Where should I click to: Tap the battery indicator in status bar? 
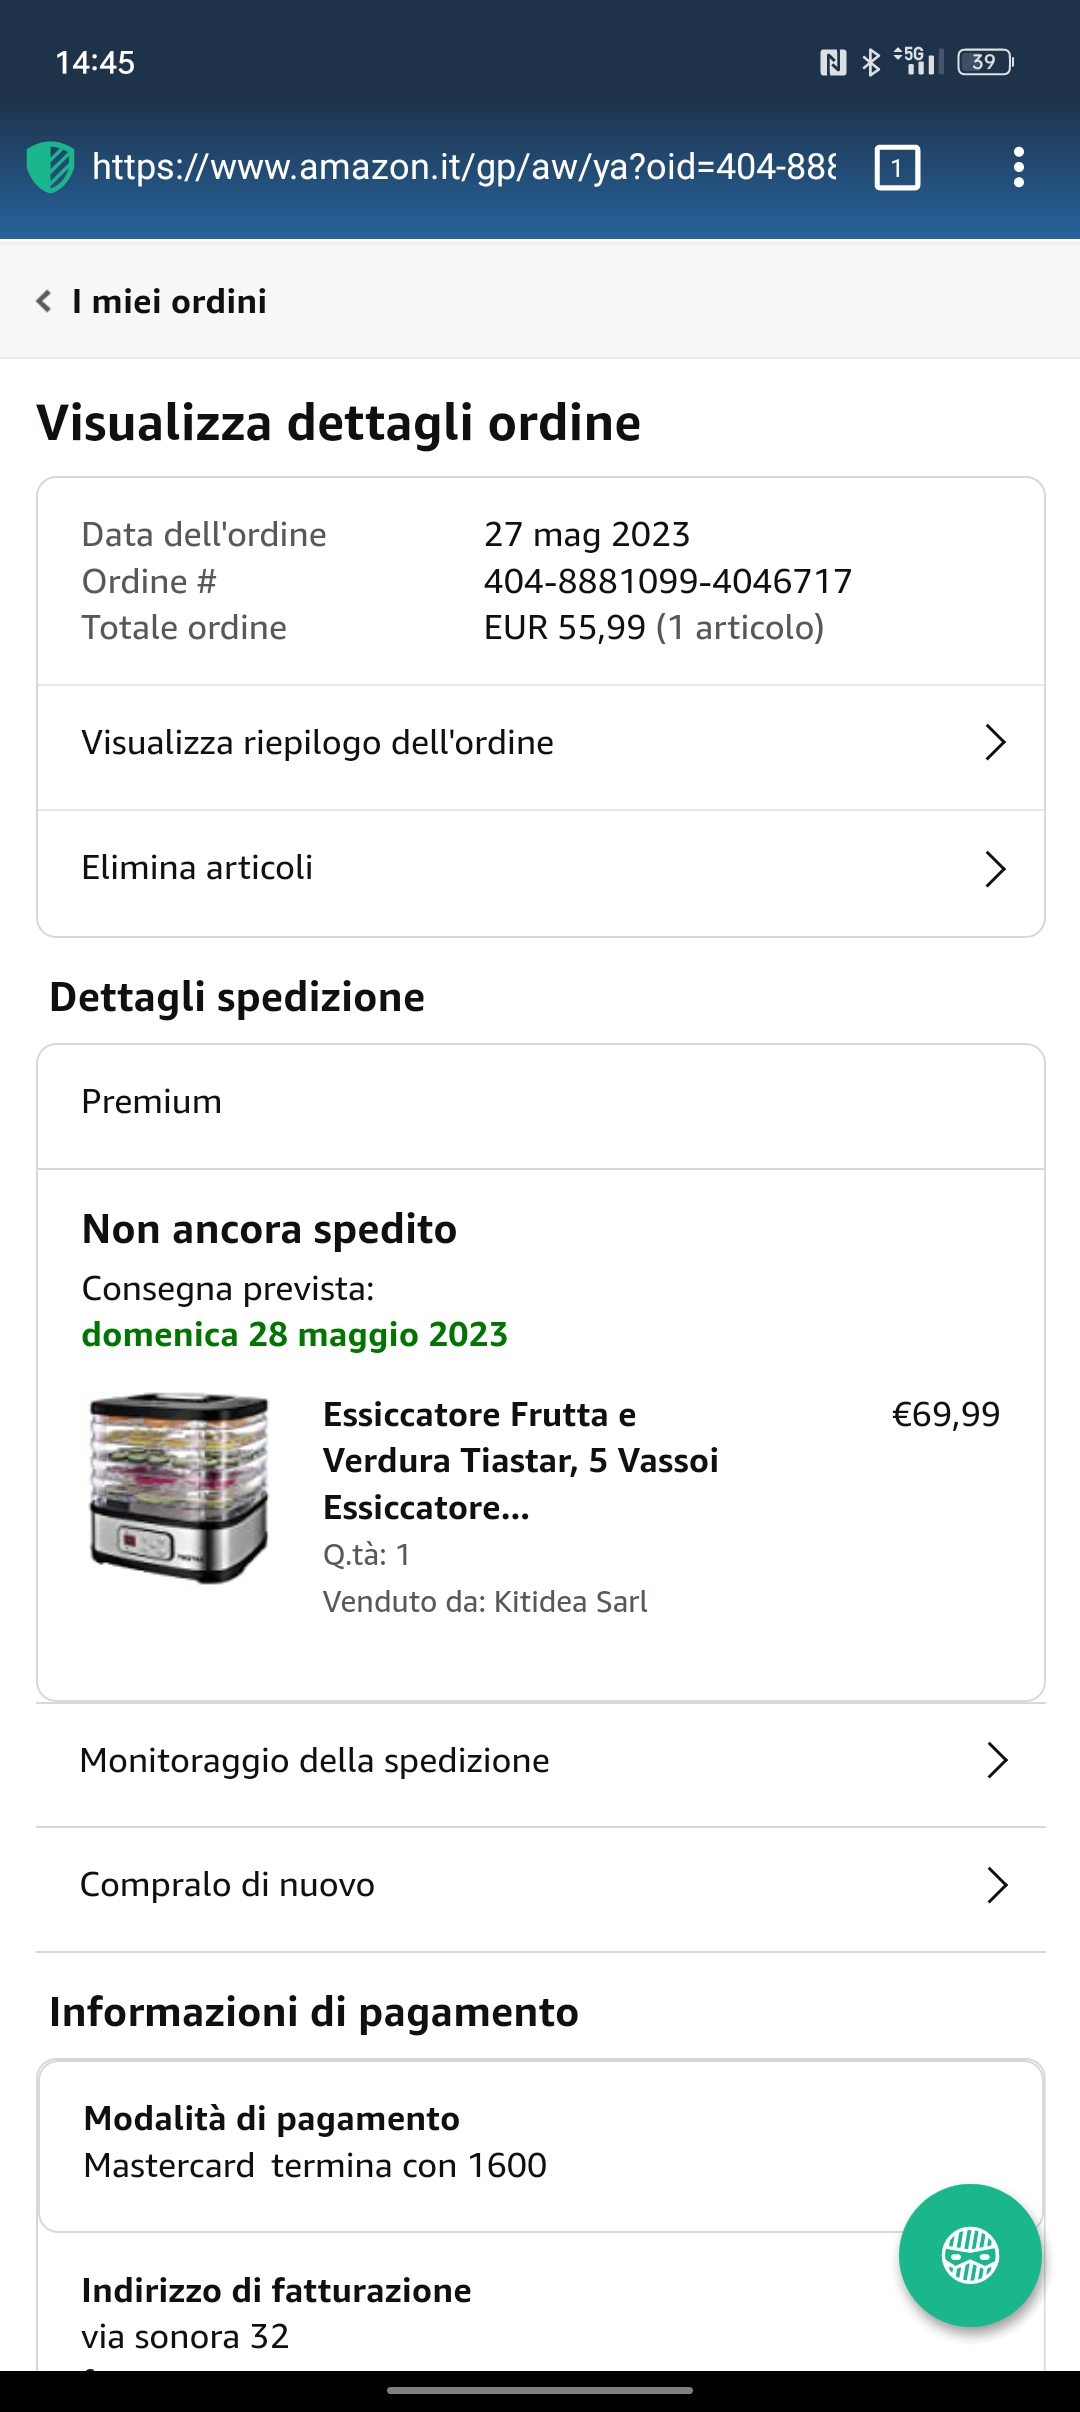(986, 62)
